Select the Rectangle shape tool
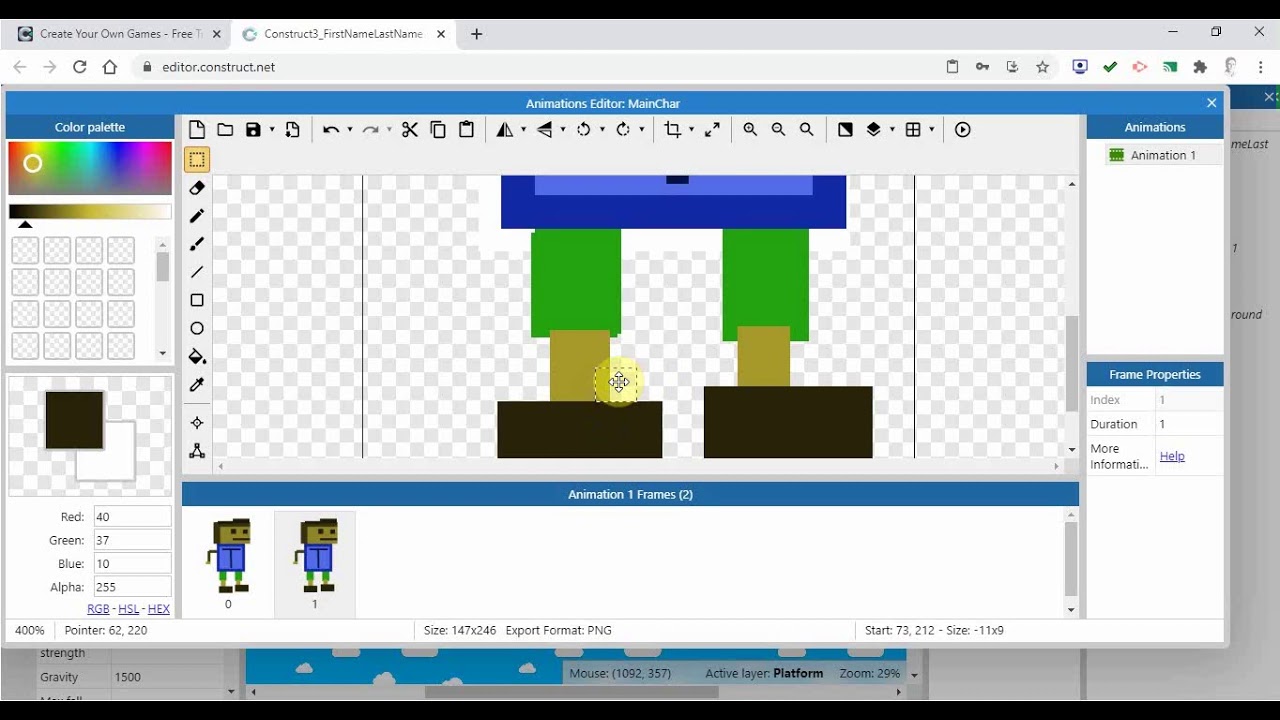 coord(197,300)
